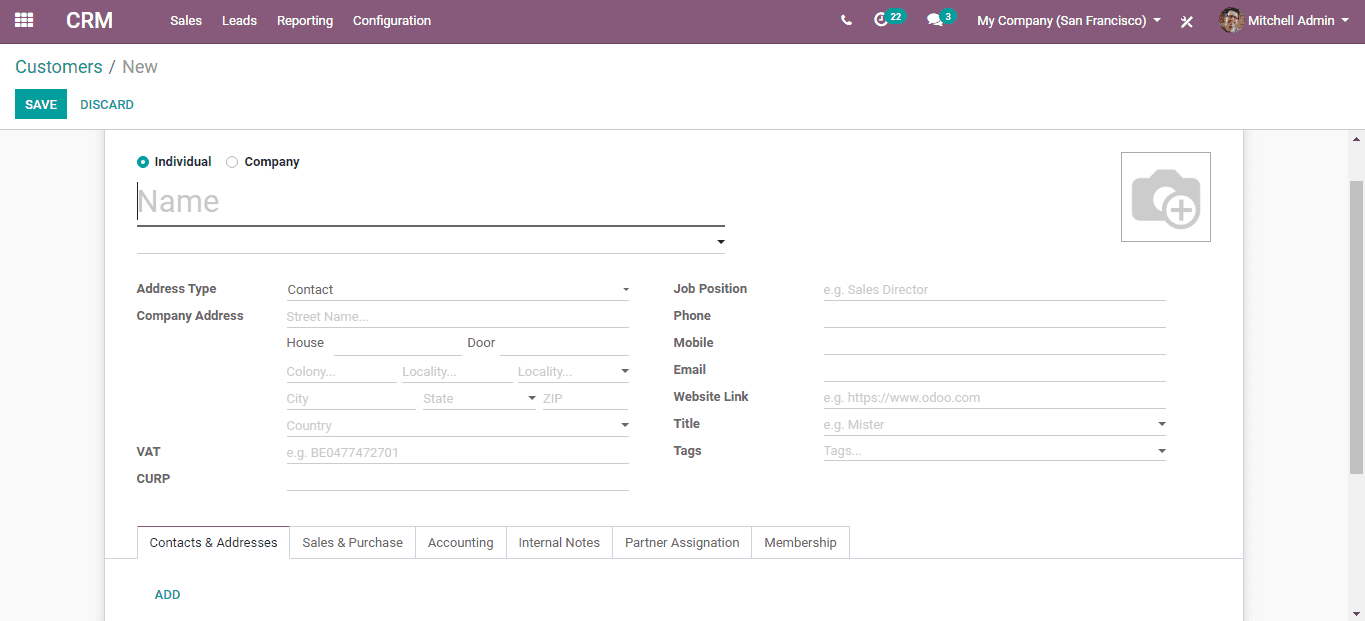This screenshot has width=1365, height=621.
Task: Open the apps grid menu icon
Action: click(x=24, y=20)
